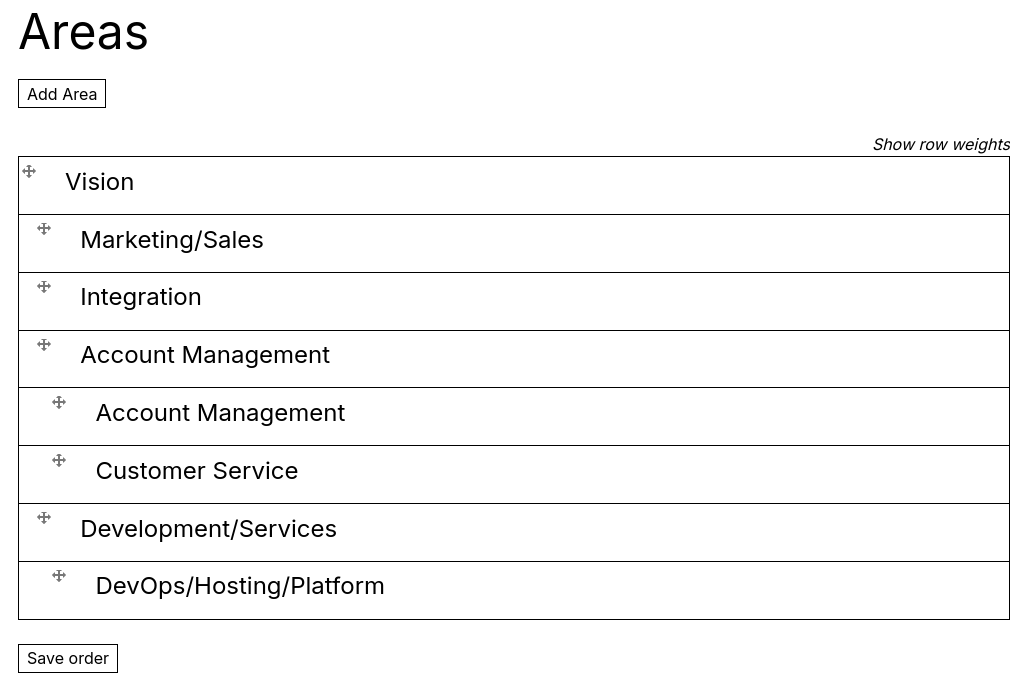
Task: Select the Integration area row
Action: pos(141,297)
